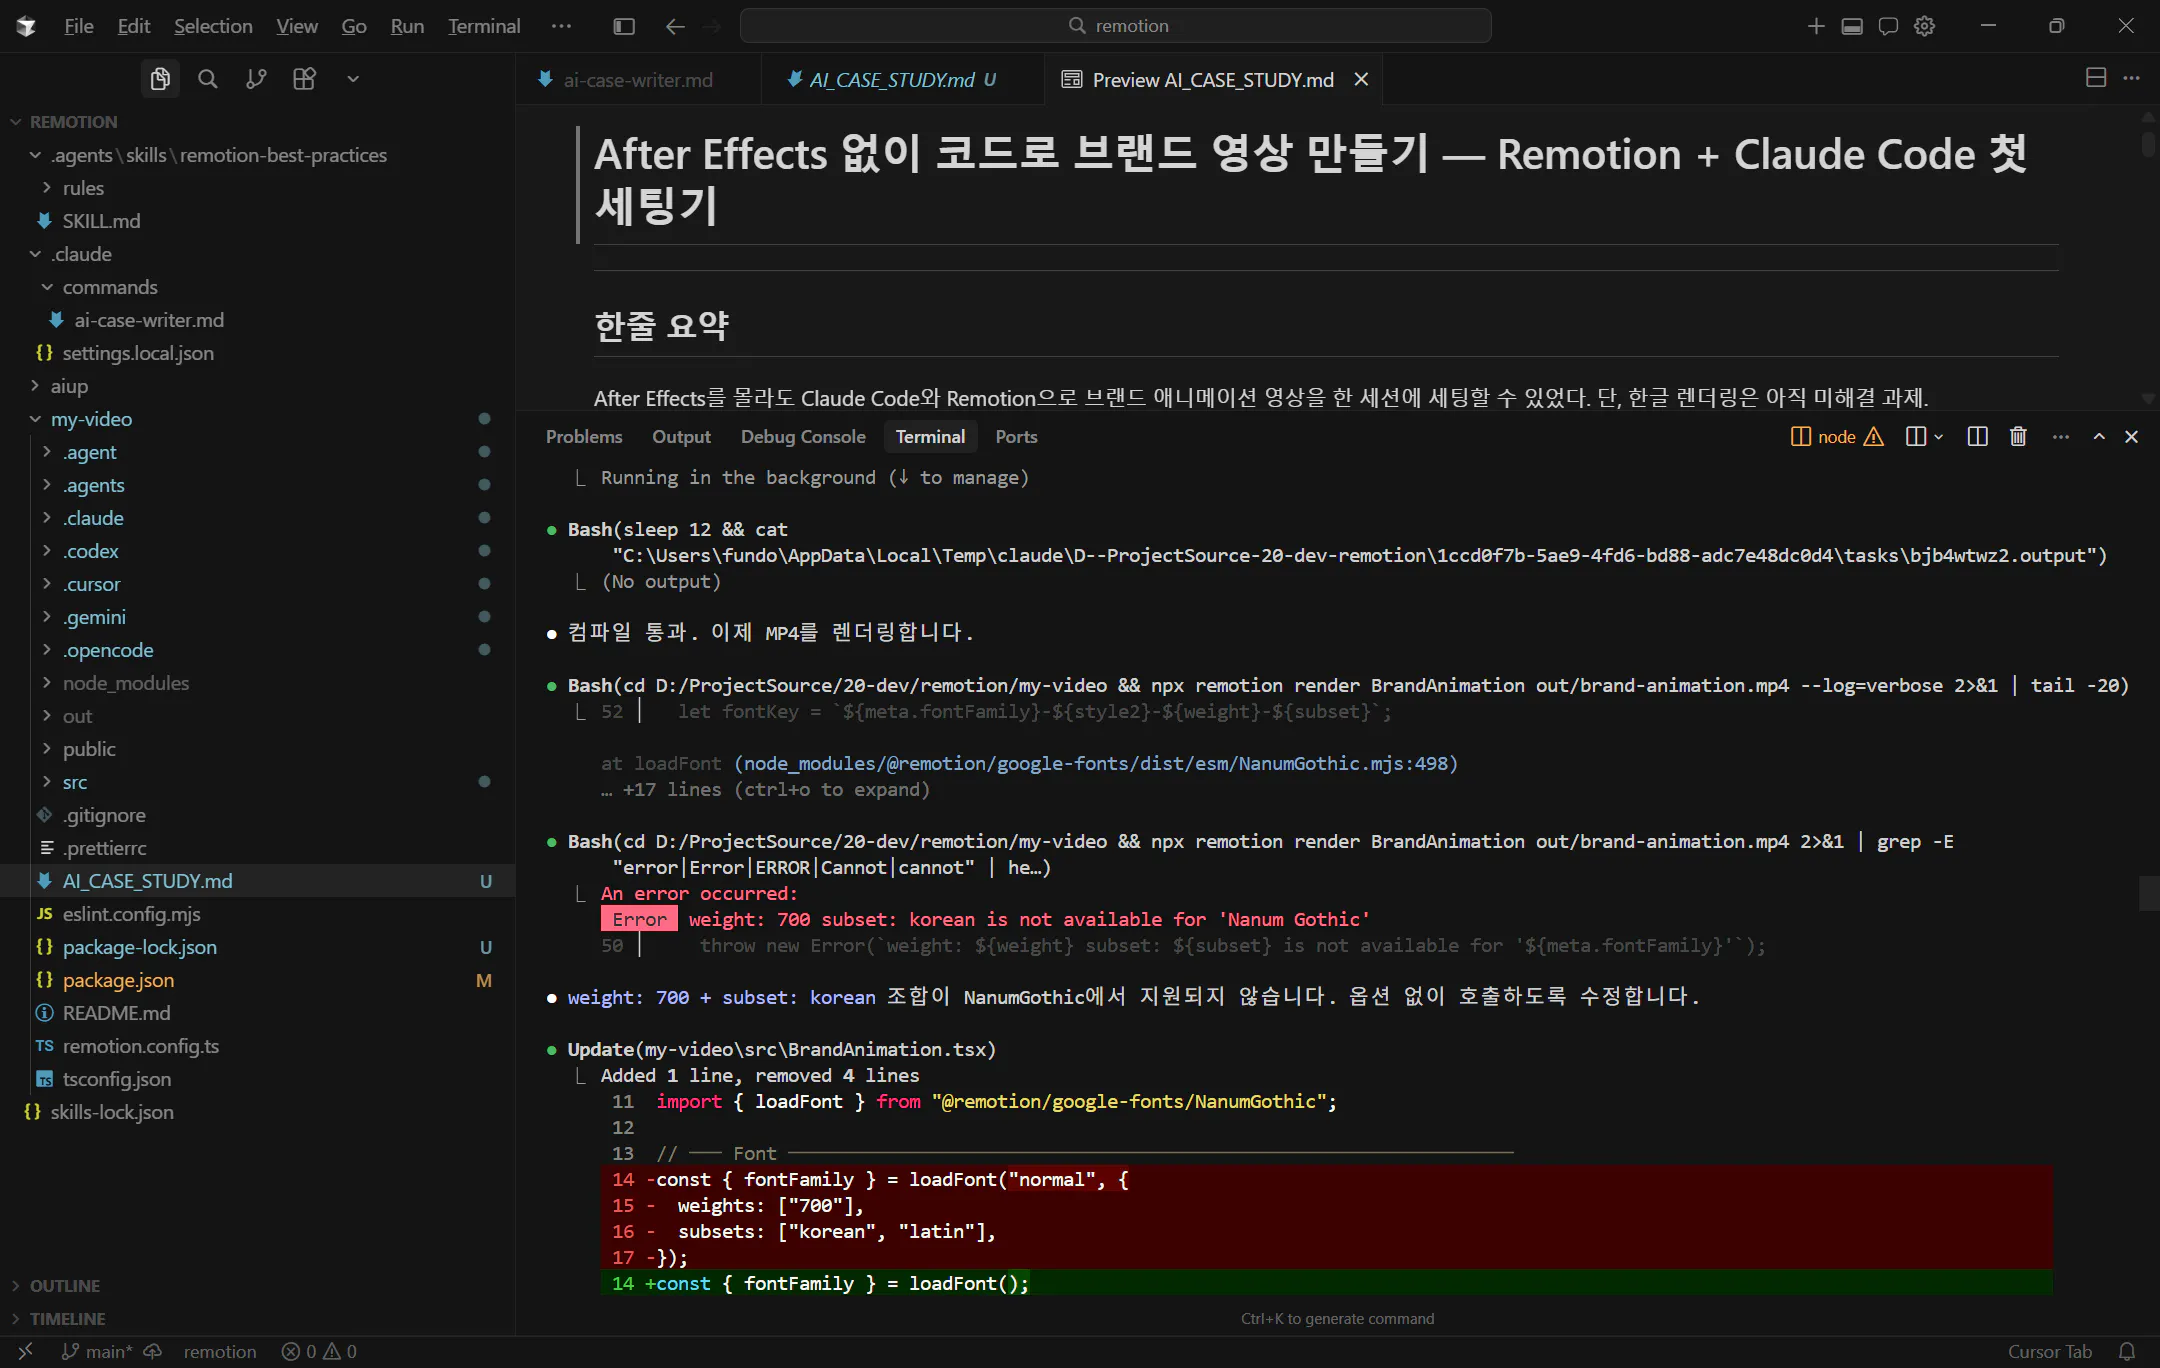2160x1368 pixels.
Task: Open terminal panel more actions ellipsis
Action: point(2060,437)
